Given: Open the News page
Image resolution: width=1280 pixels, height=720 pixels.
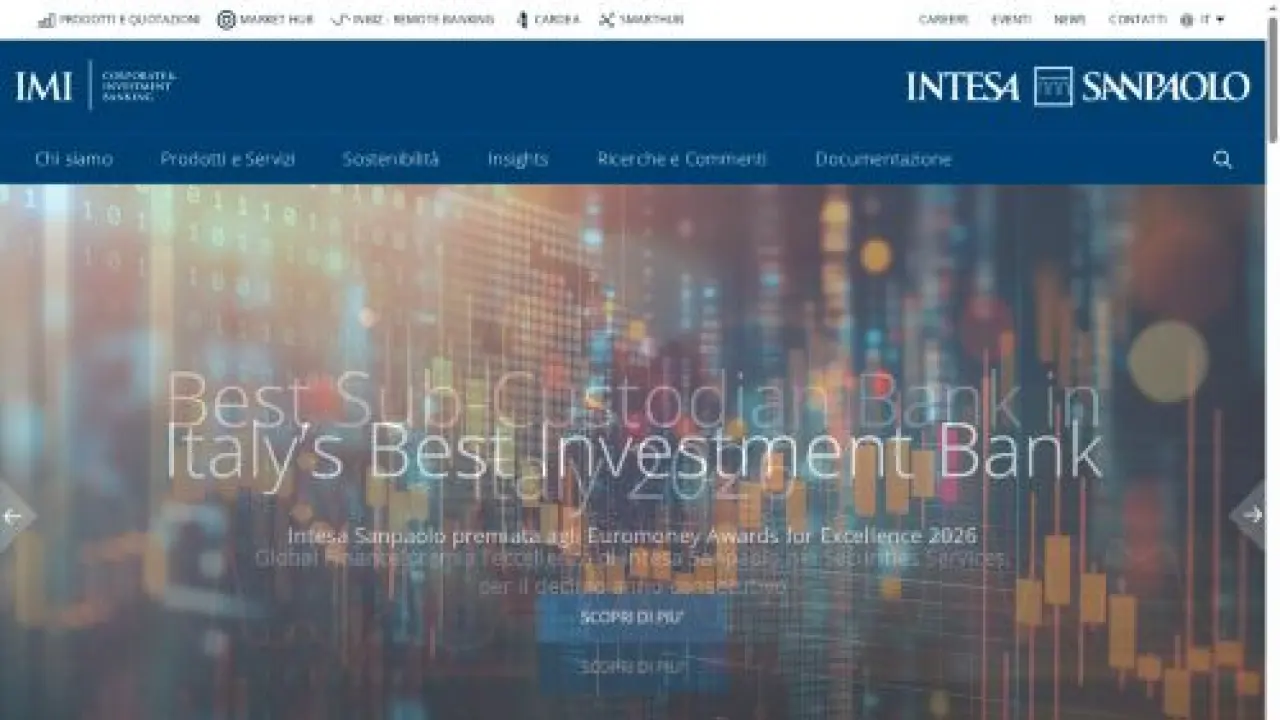Looking at the screenshot, I should click(1069, 19).
